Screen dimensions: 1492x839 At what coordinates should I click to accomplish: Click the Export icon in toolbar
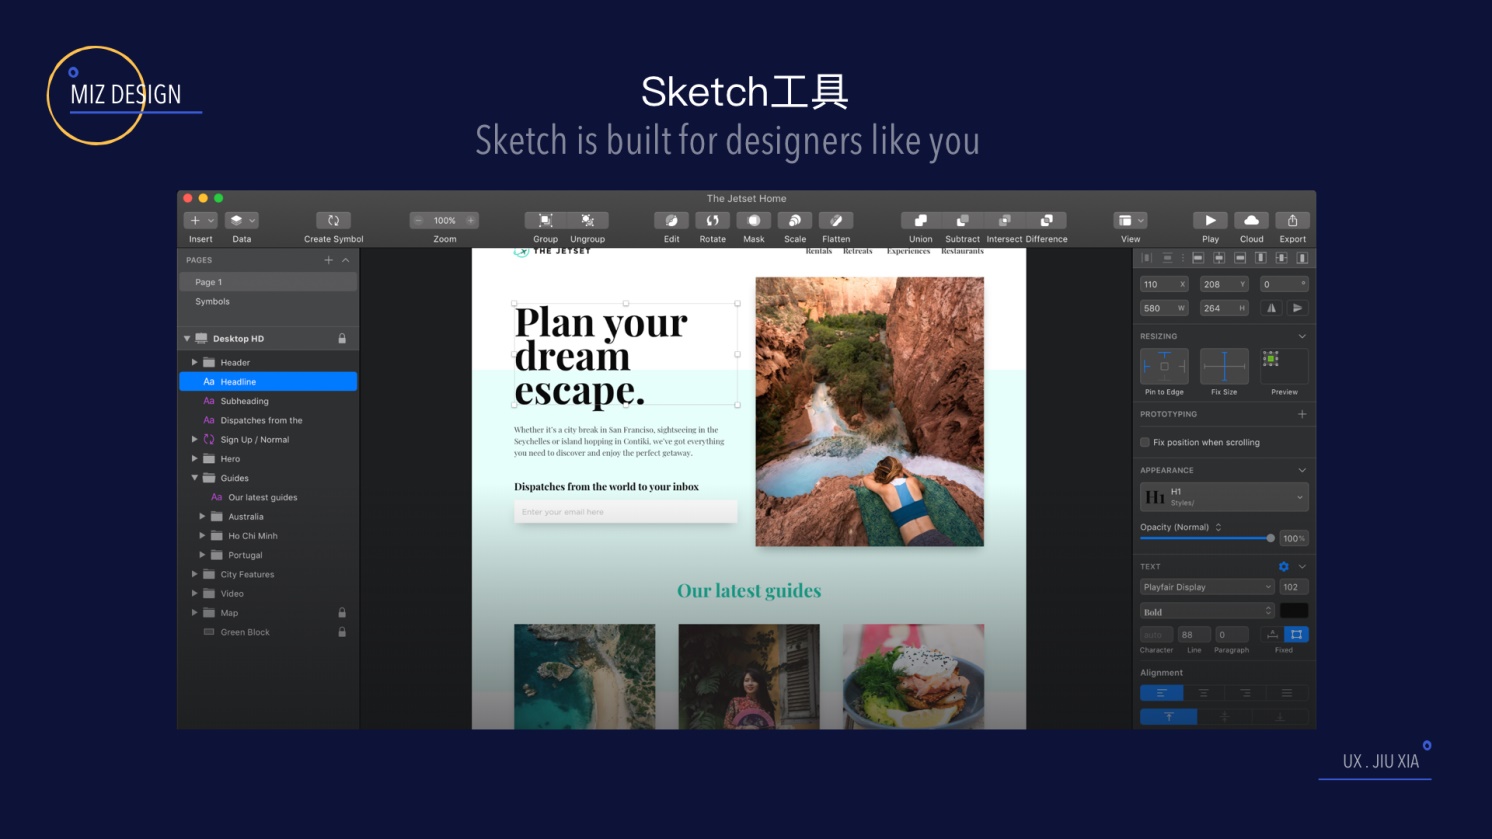(x=1292, y=221)
